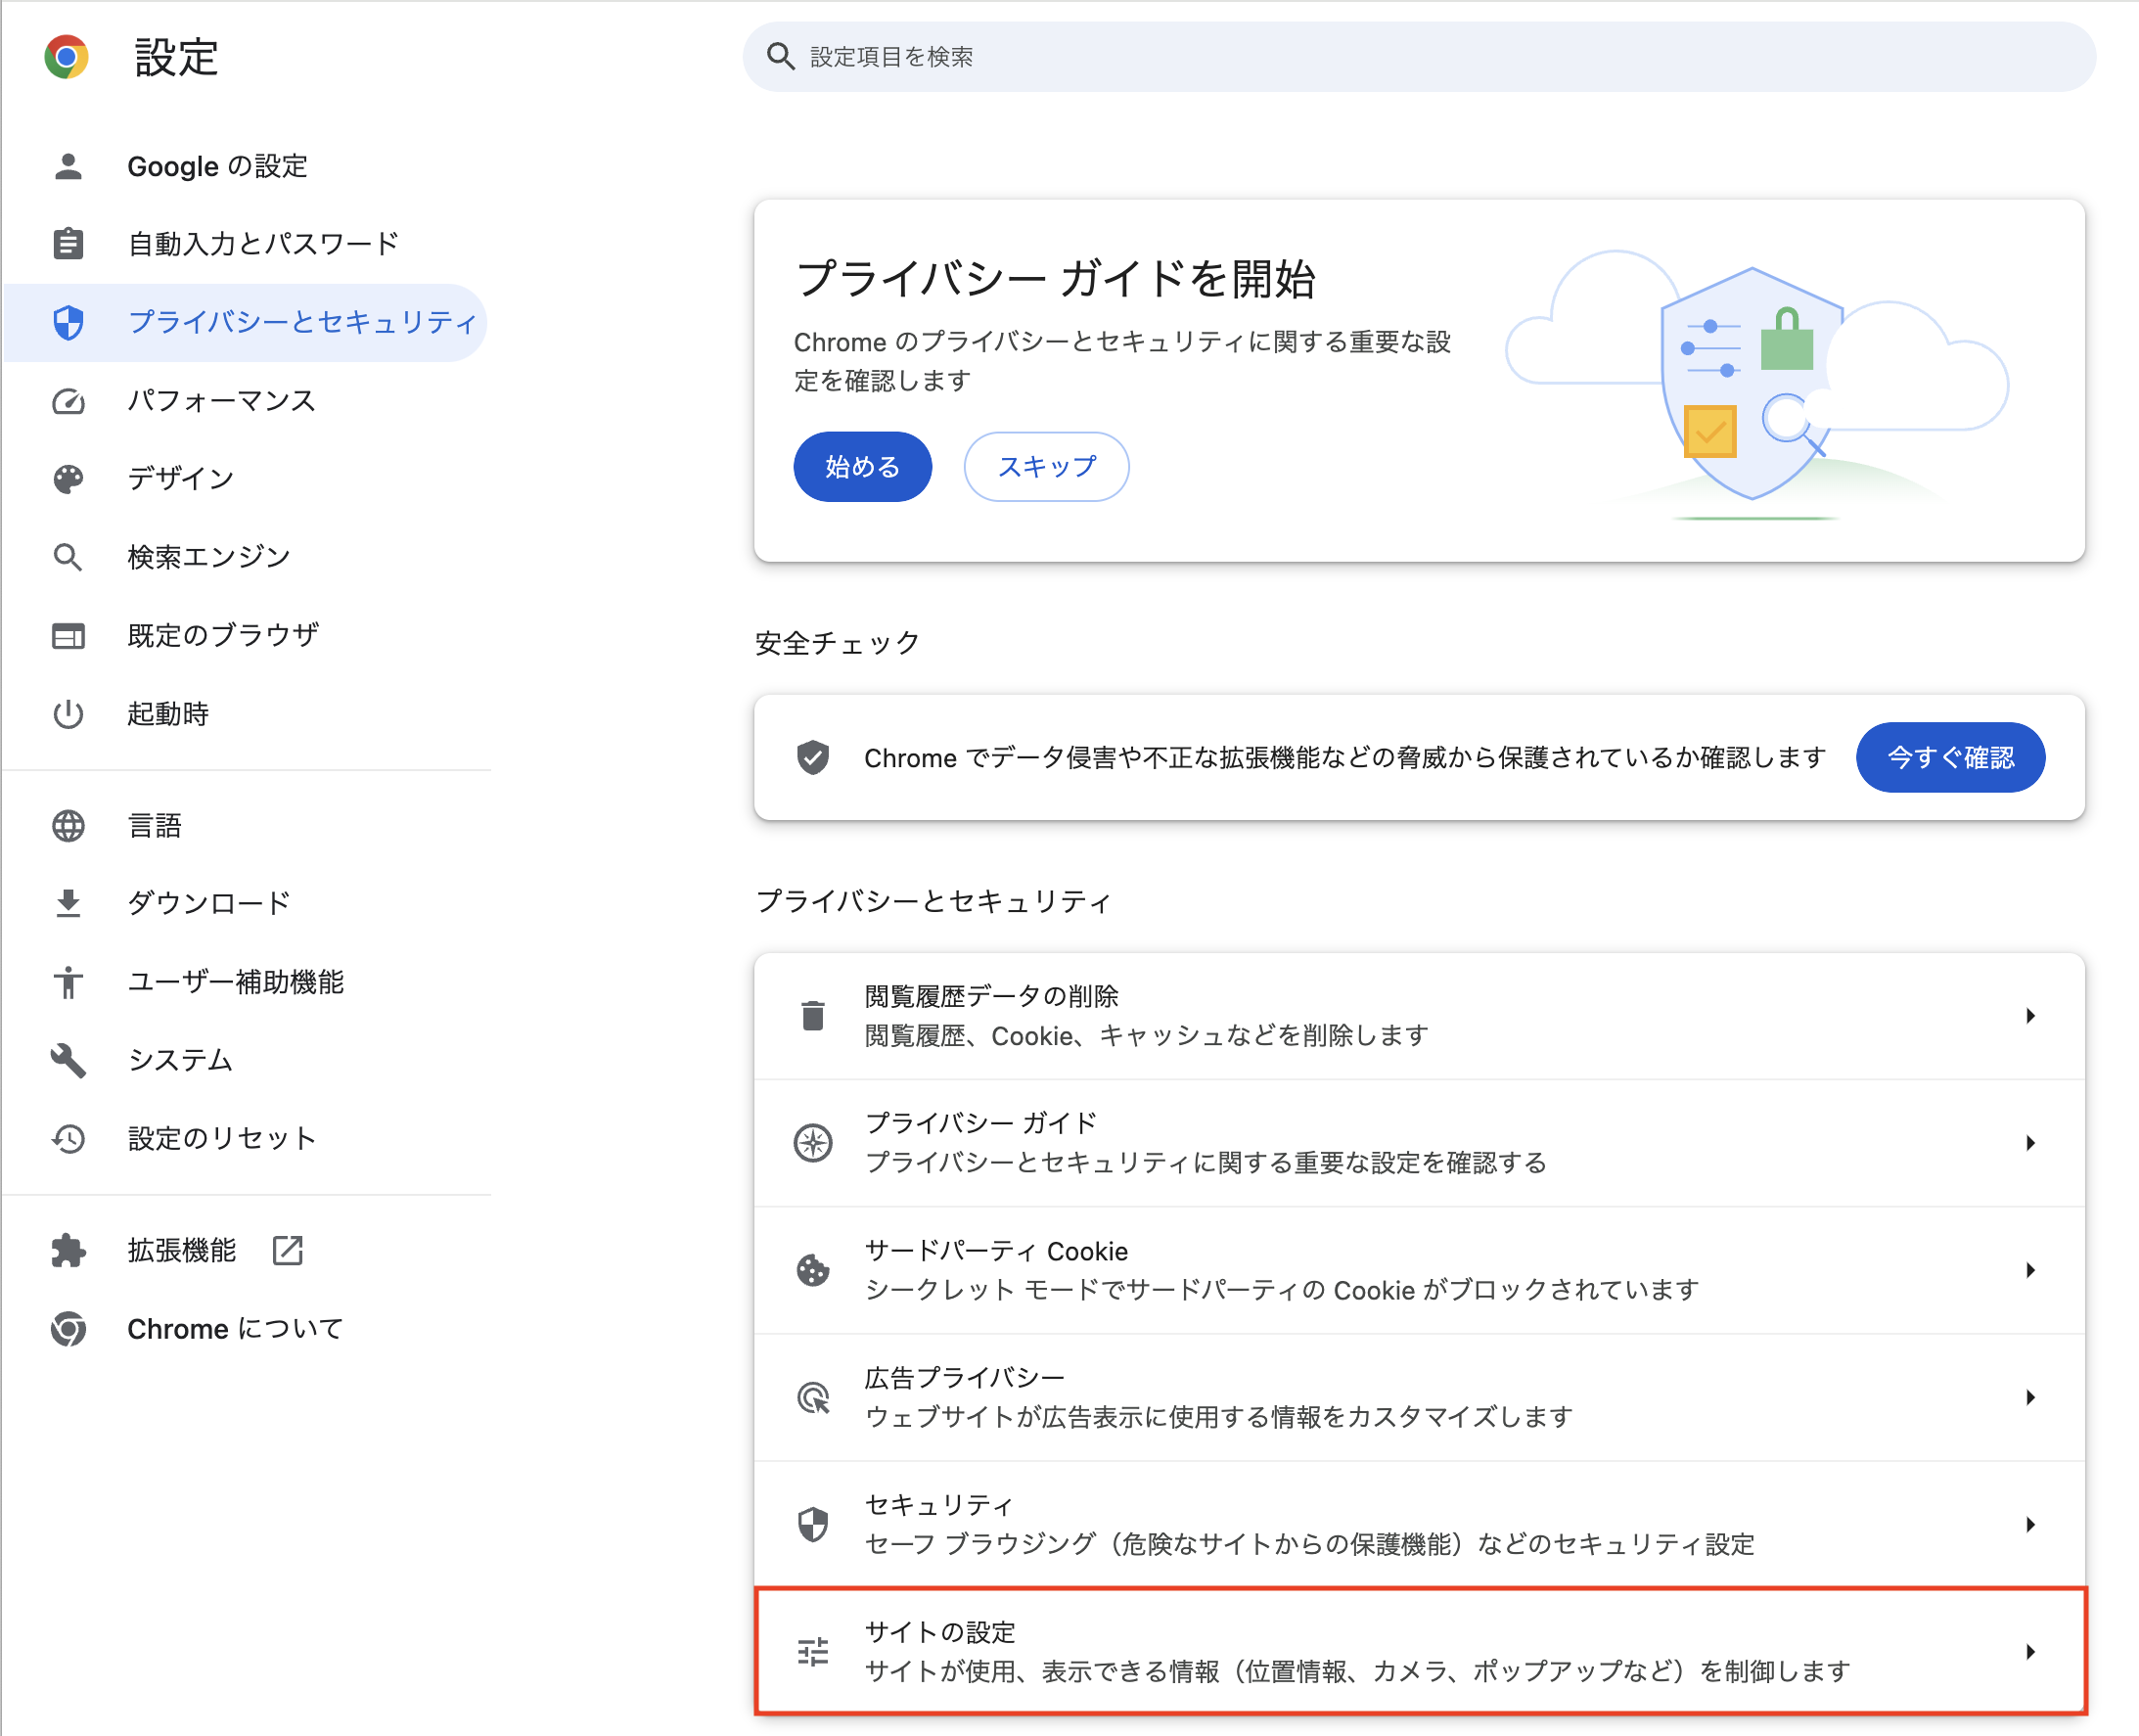2139x1736 pixels.
Task: Click the palette icon for デザイン
Action: (68, 479)
